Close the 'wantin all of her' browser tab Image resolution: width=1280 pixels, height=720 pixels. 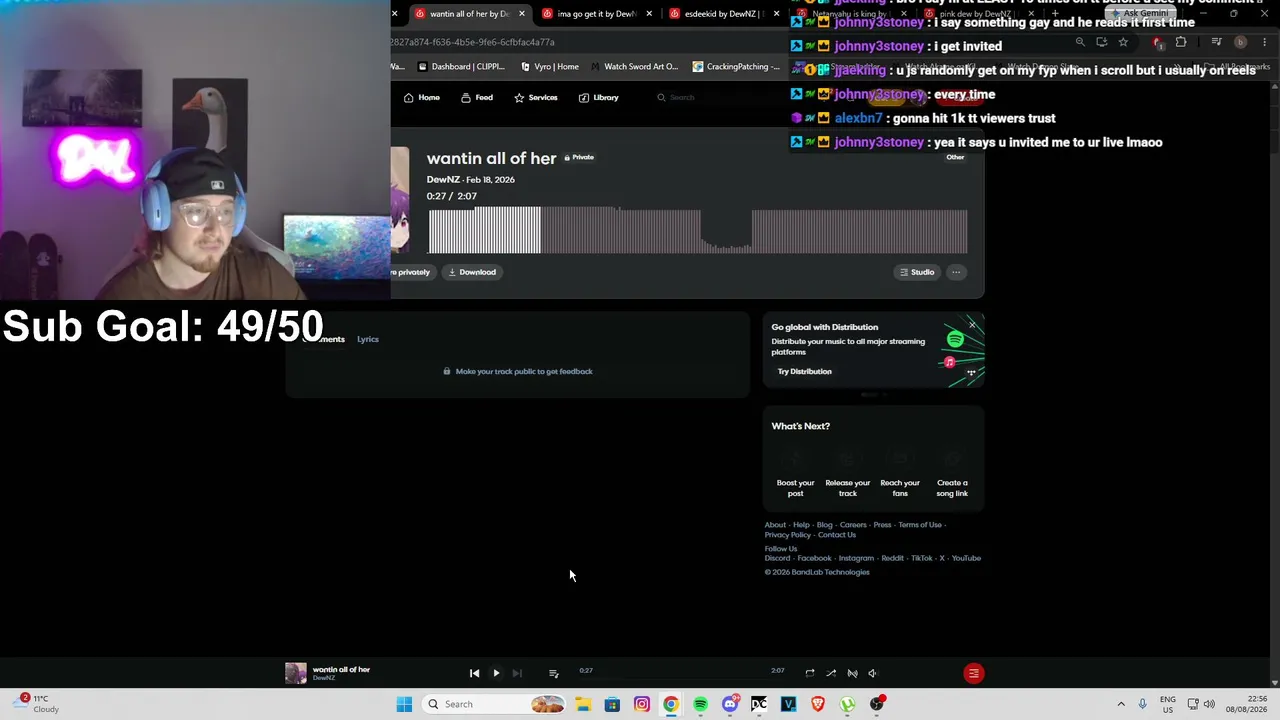tap(521, 14)
